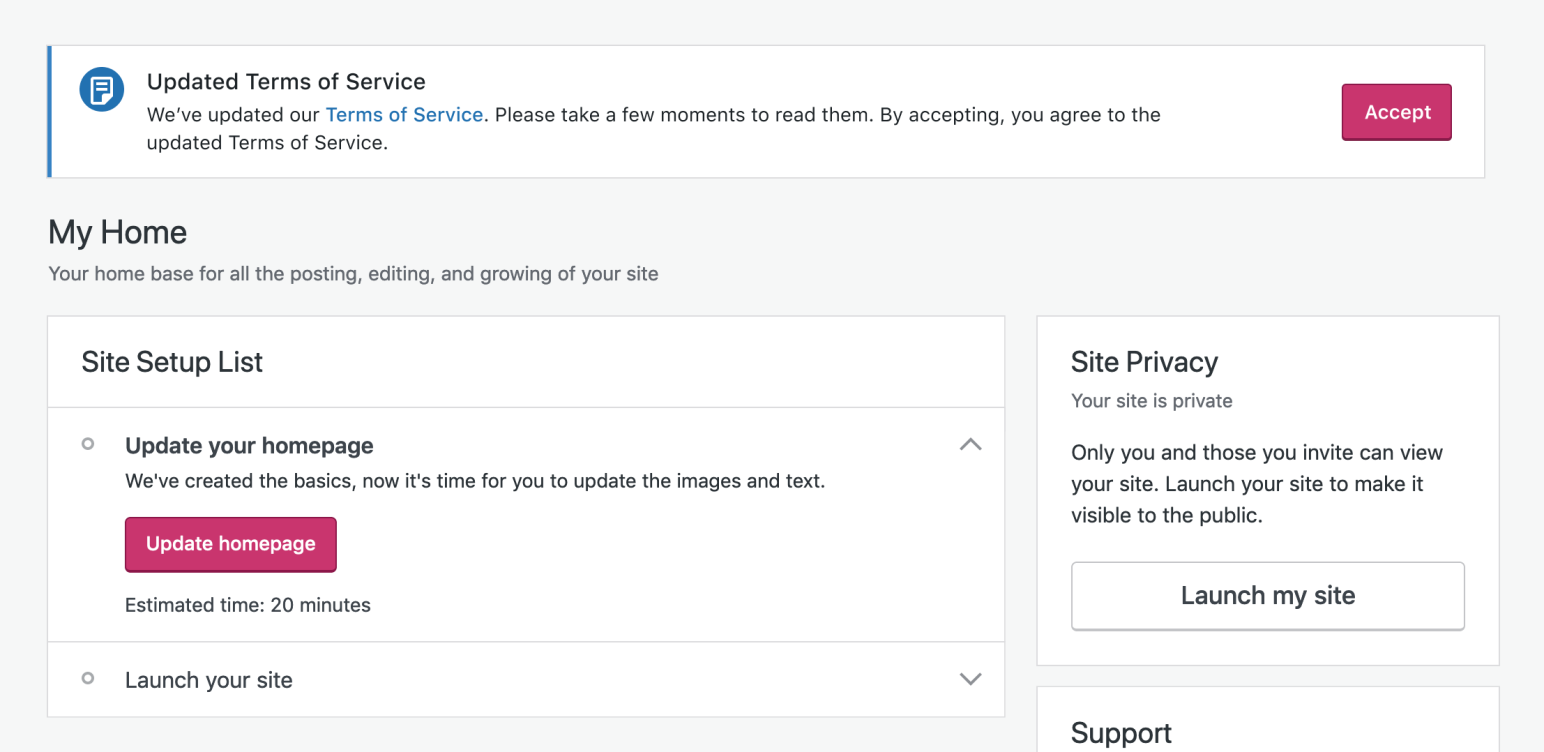Click the Launch your site status circle
1544x752 pixels.
pos(88,679)
